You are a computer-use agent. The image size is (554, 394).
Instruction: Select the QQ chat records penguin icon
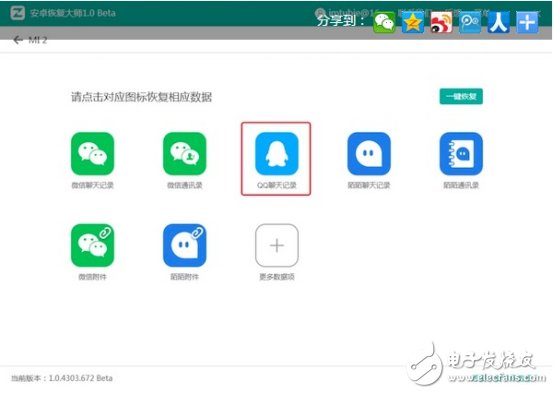[277, 154]
